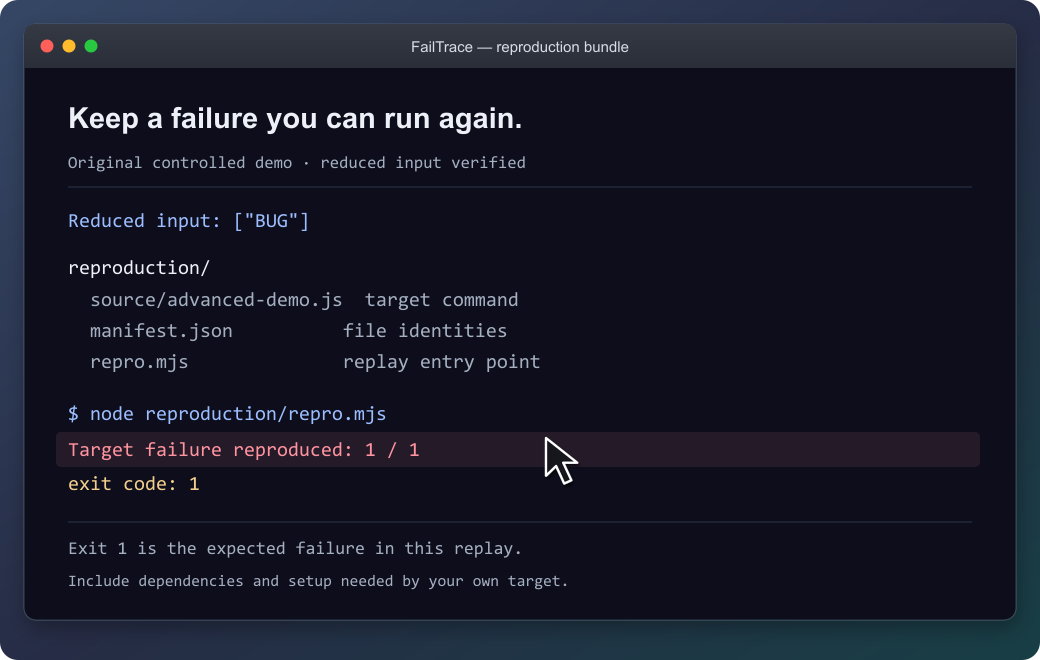Click the 'target command' description
This screenshot has width=1040, height=660.
point(441,300)
